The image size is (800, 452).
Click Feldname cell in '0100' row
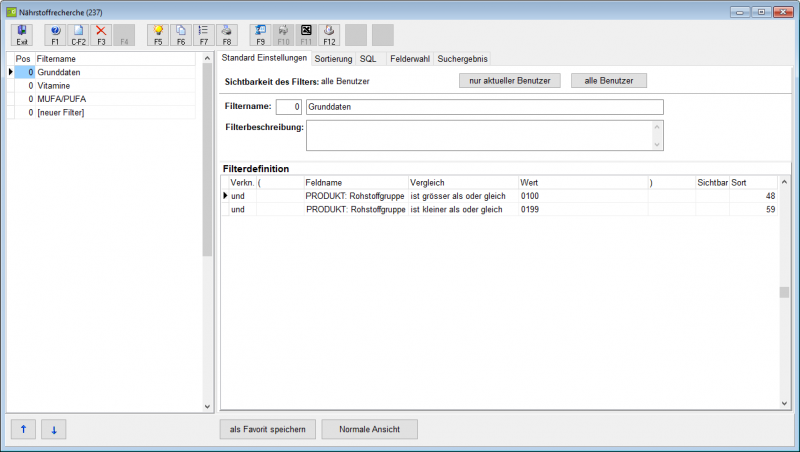point(356,196)
